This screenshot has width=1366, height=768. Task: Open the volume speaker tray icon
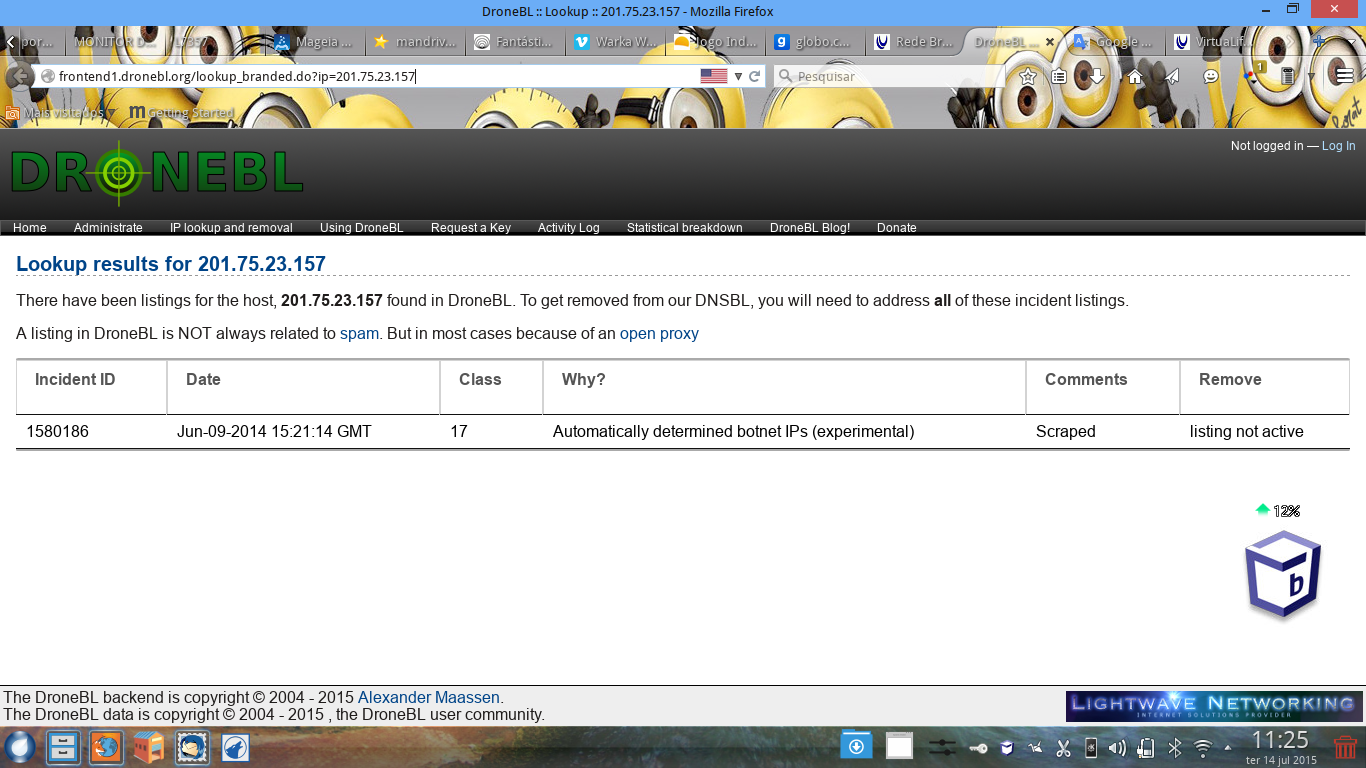point(1118,748)
